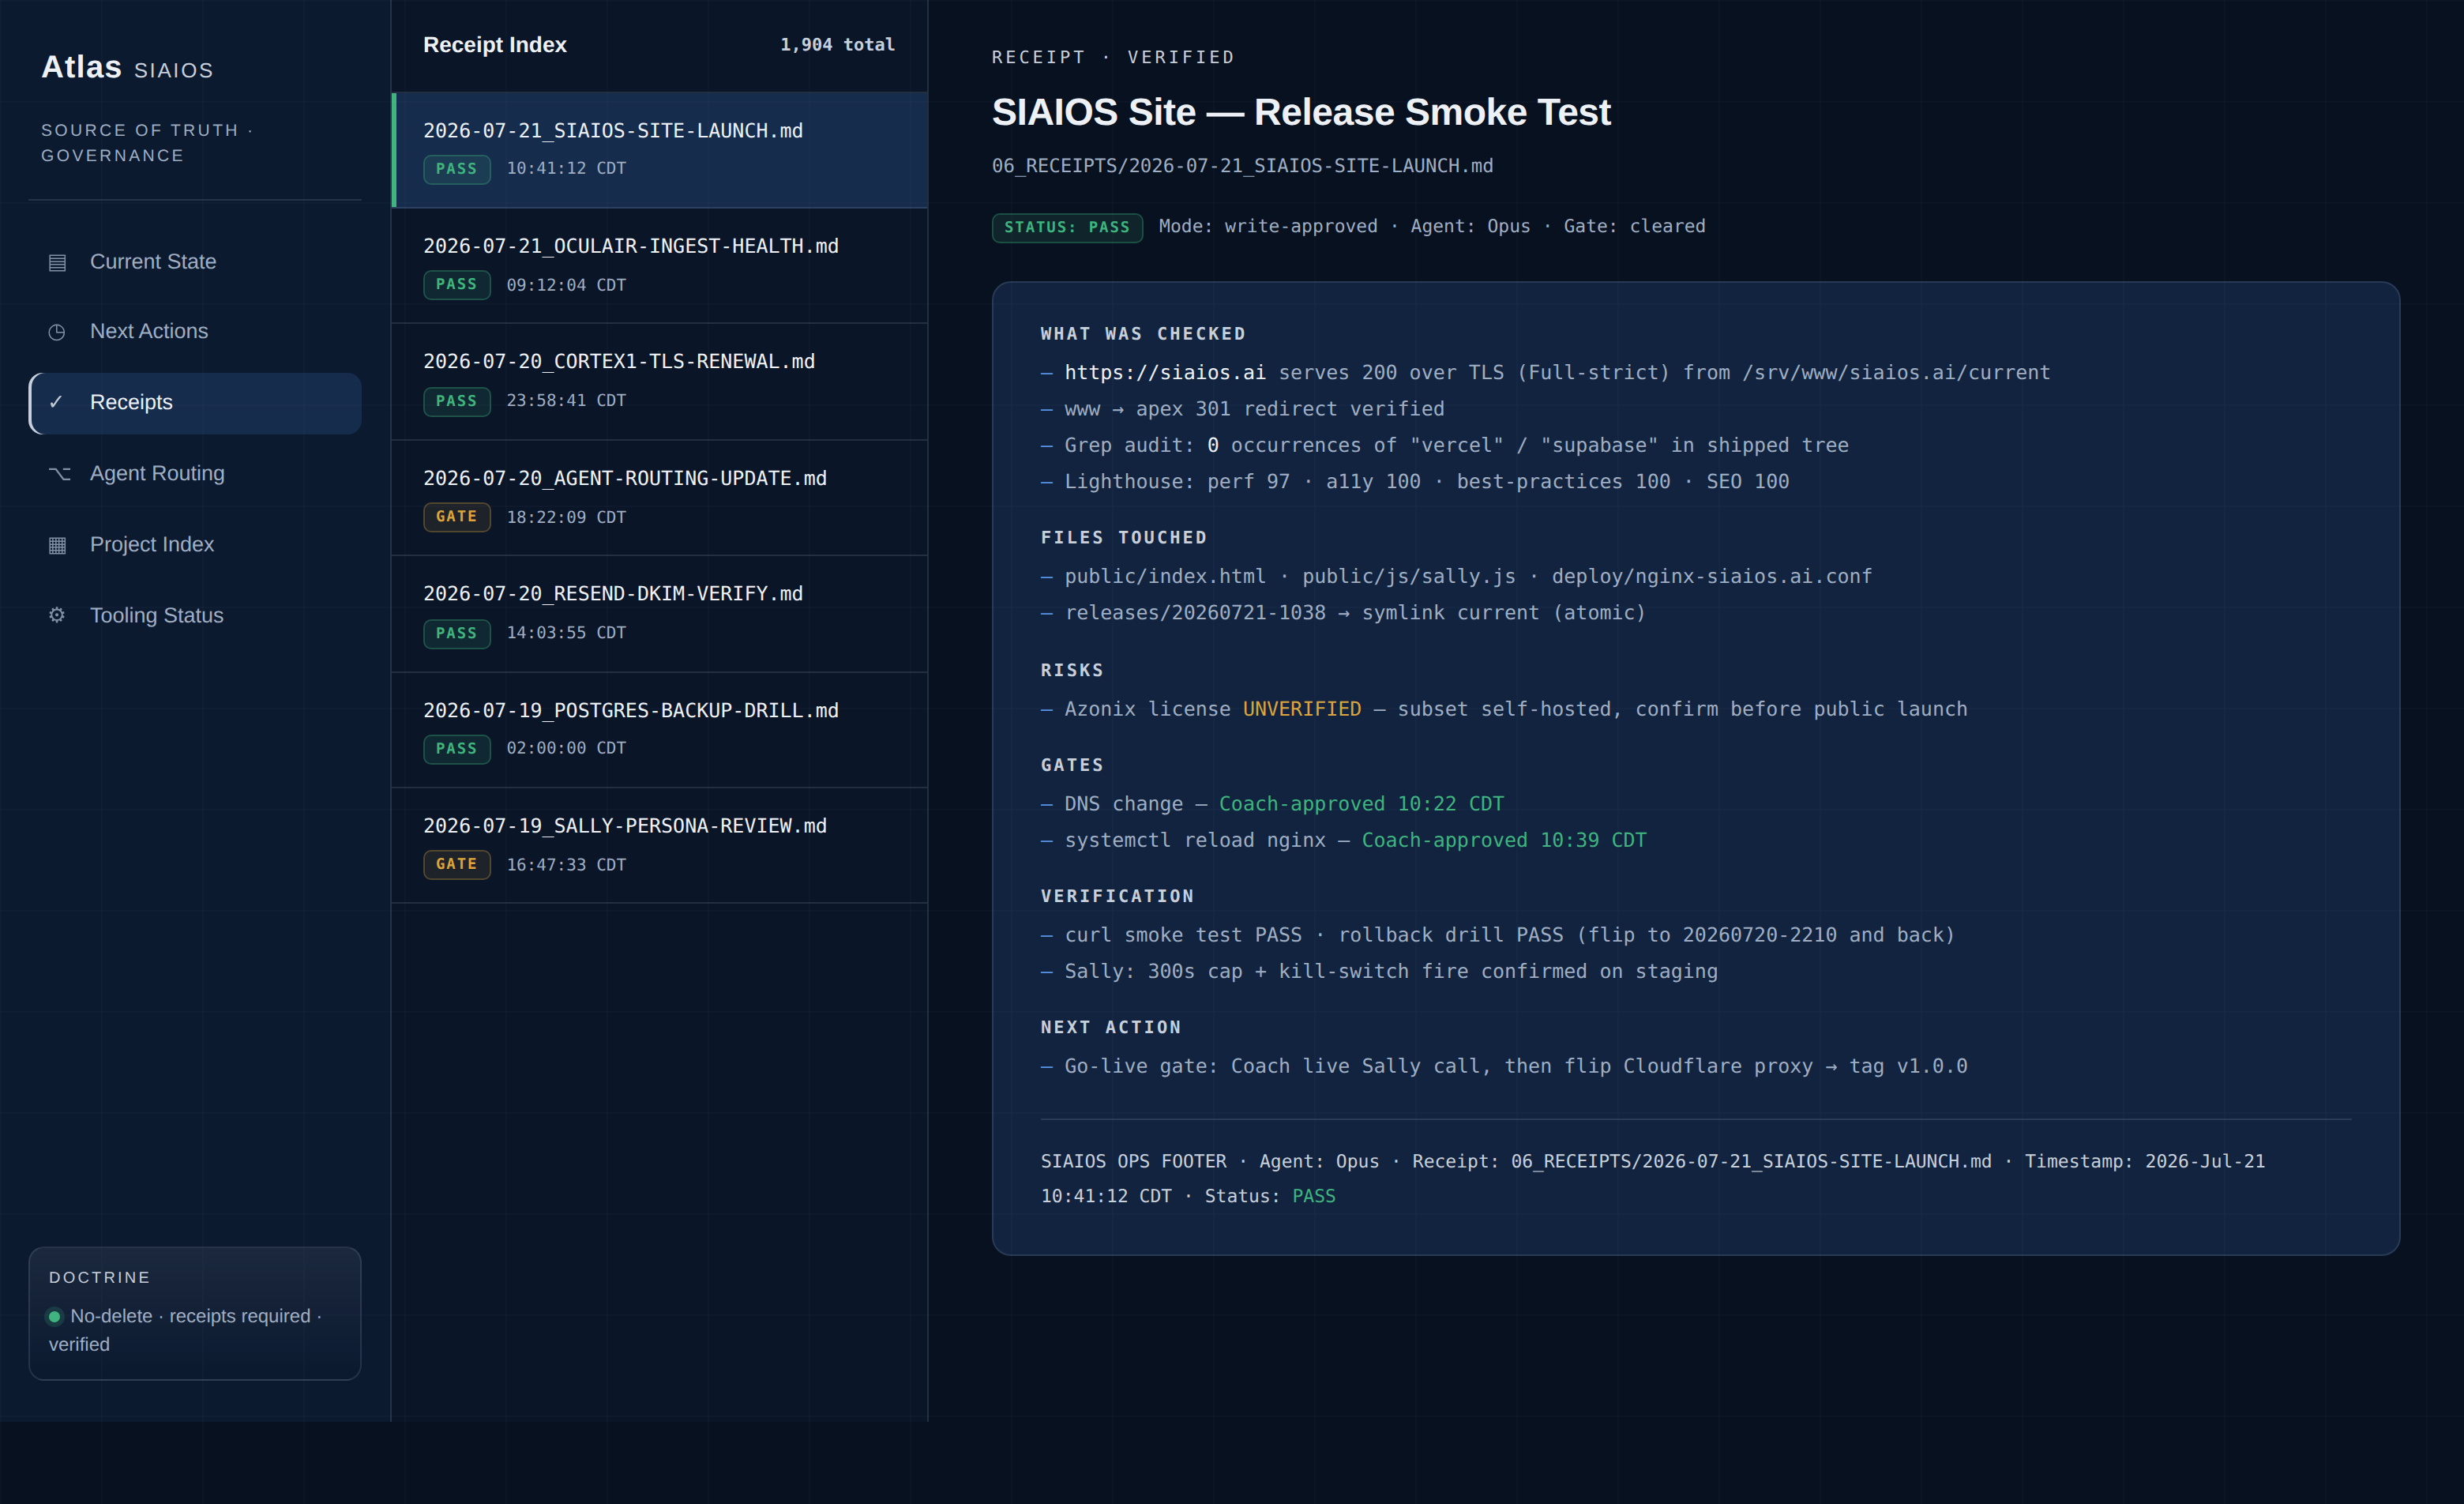Screen dimensions: 2464x1504
Task: Open receipt 2026-07-20_AGENT-ROUTING-UPDATE.md
Action: (x=660, y=497)
